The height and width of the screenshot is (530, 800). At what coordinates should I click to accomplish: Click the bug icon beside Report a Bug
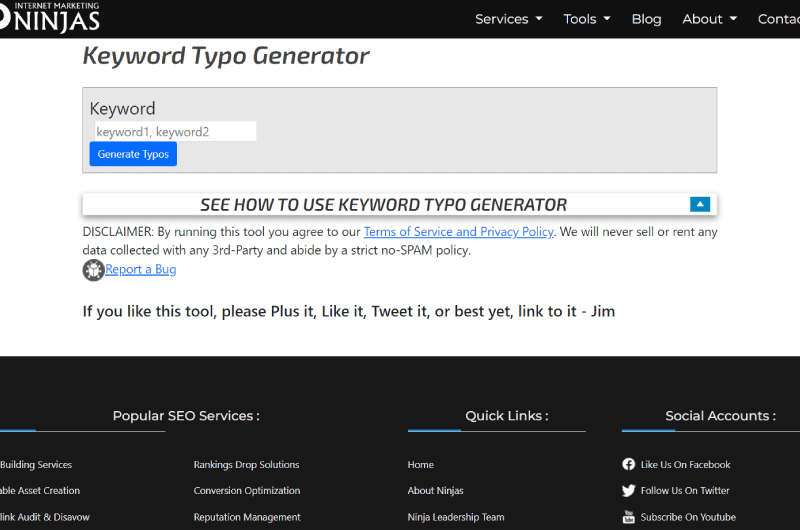tap(93, 270)
